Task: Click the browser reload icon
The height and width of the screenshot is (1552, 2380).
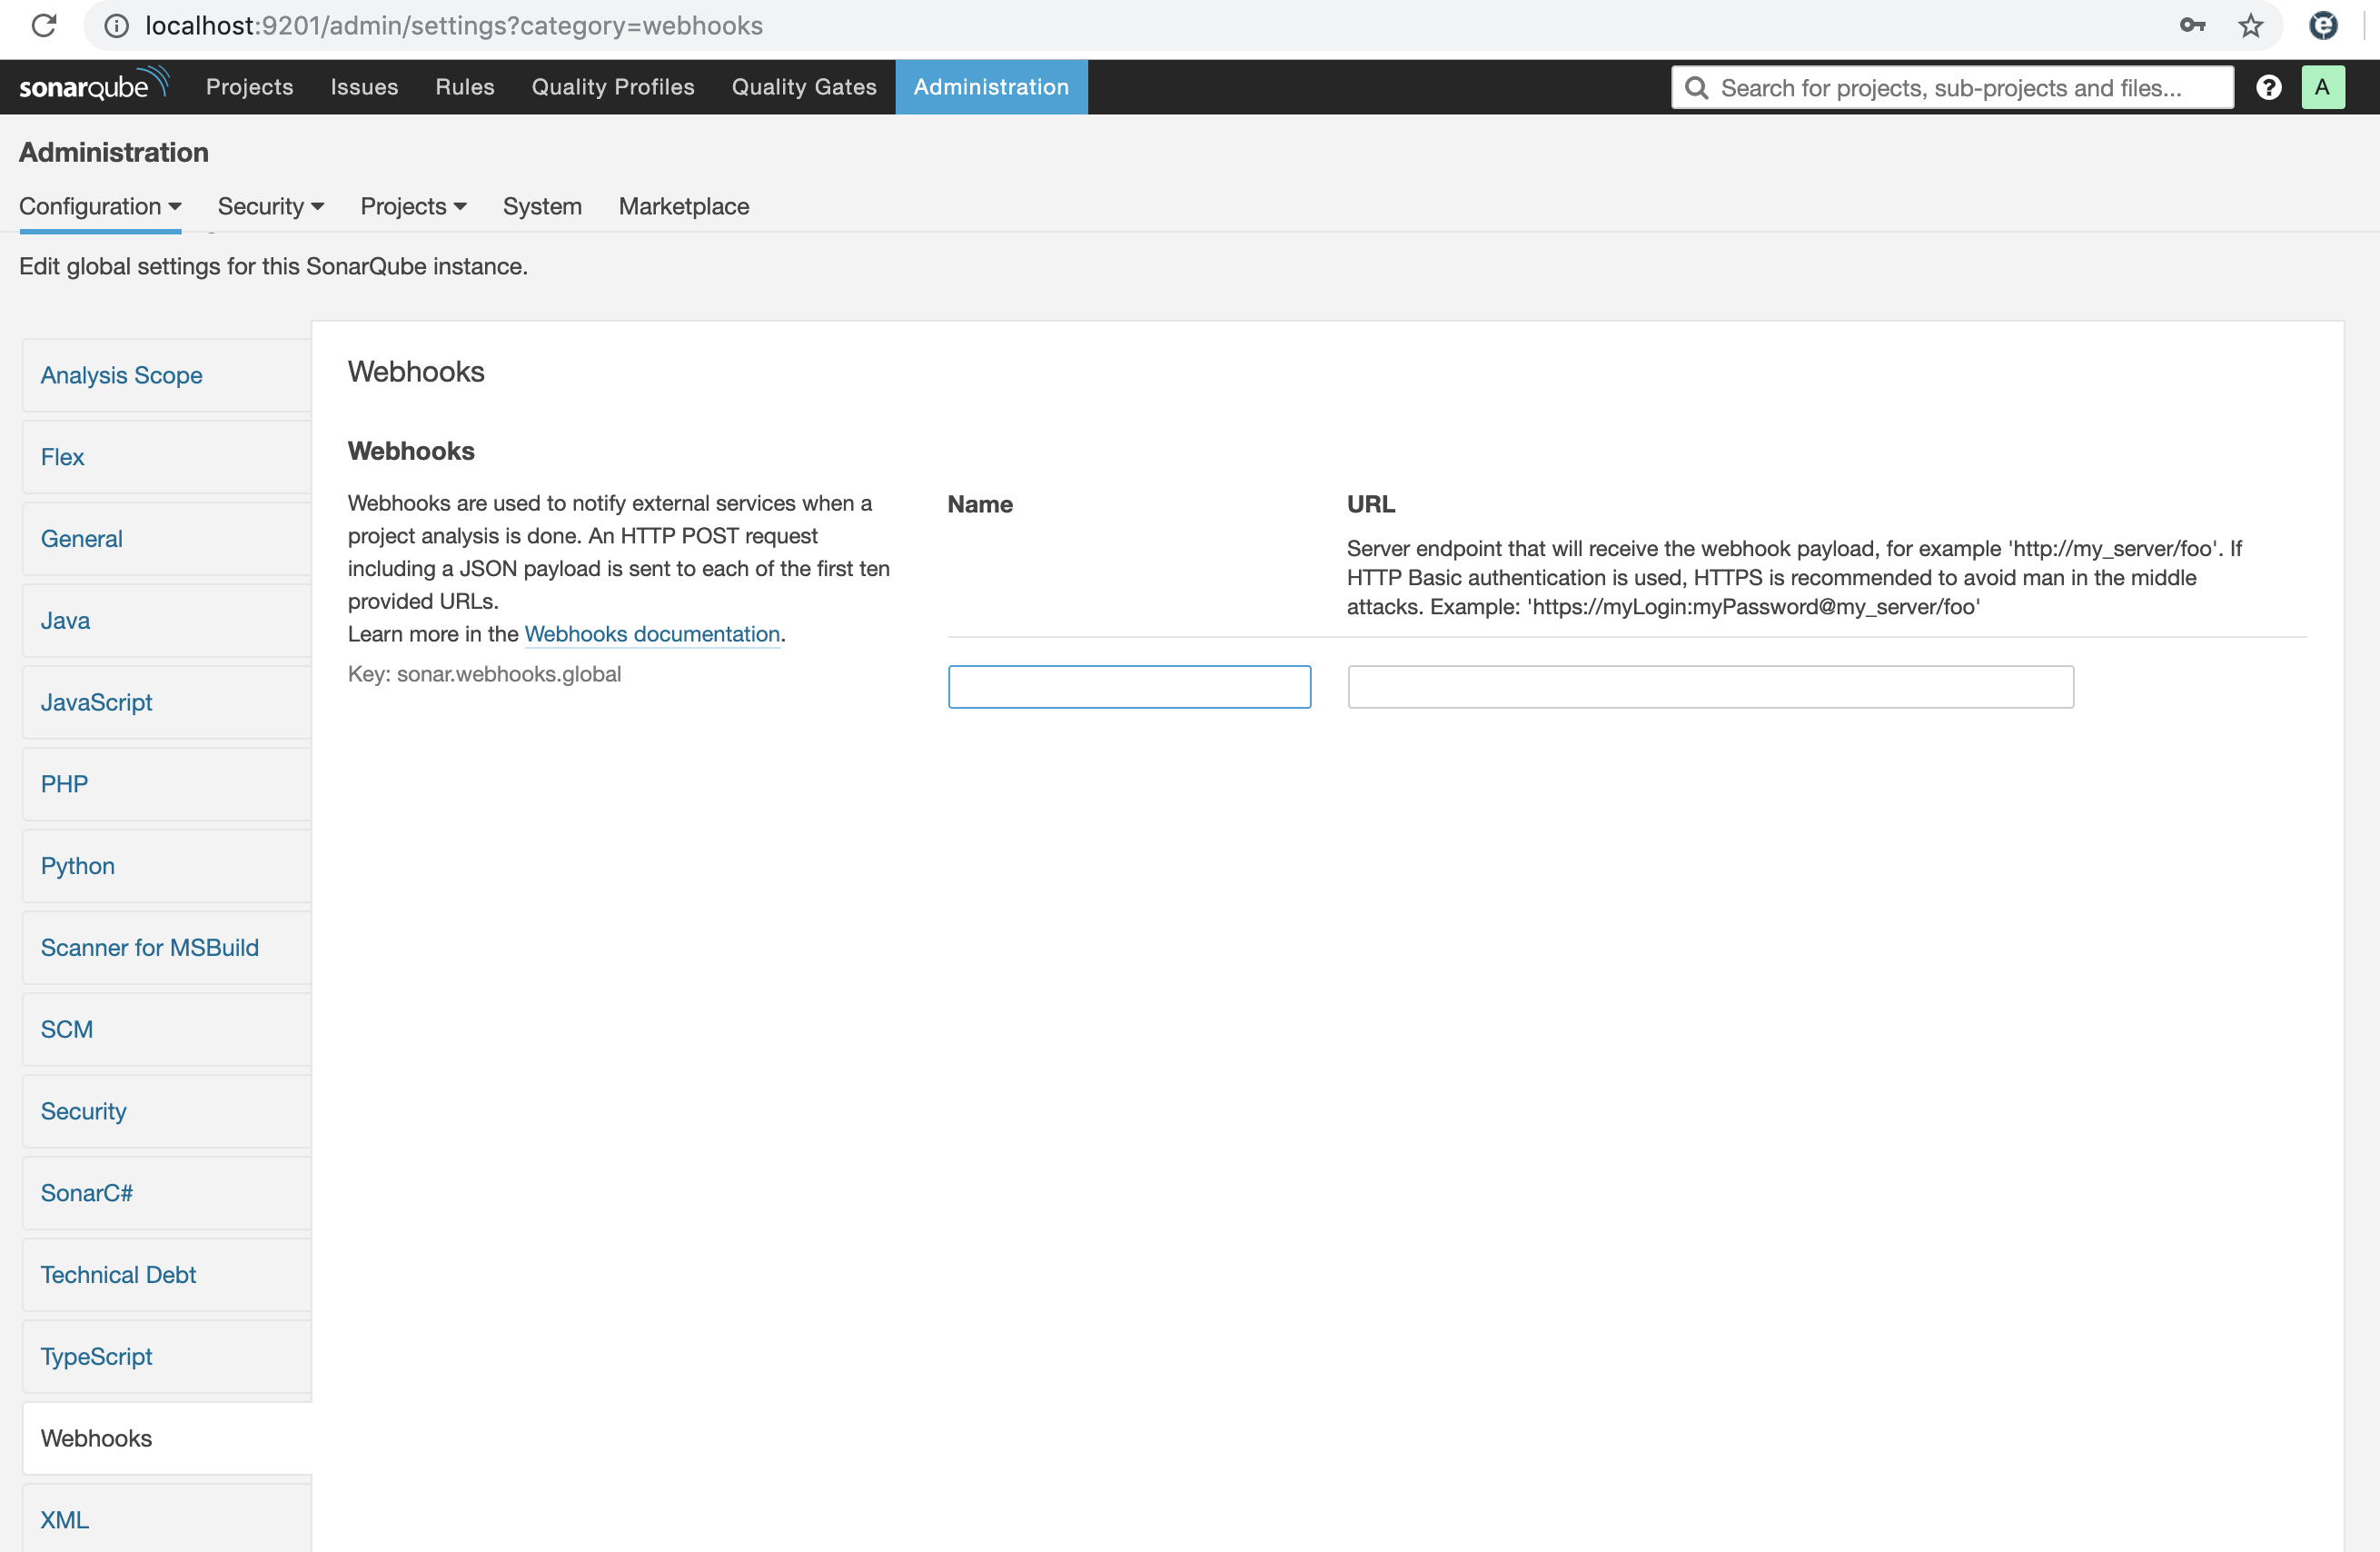Action: (x=44, y=25)
